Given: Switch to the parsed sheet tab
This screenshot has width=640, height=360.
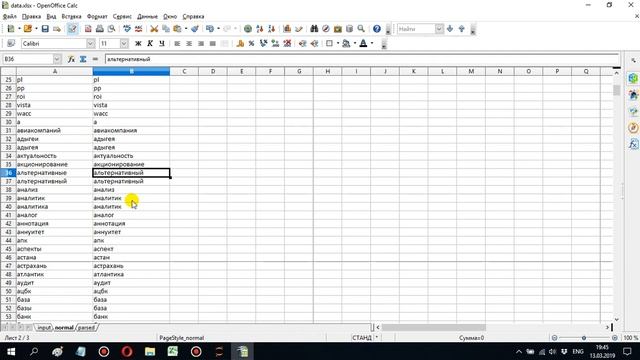Looking at the screenshot, I should coord(86,328).
